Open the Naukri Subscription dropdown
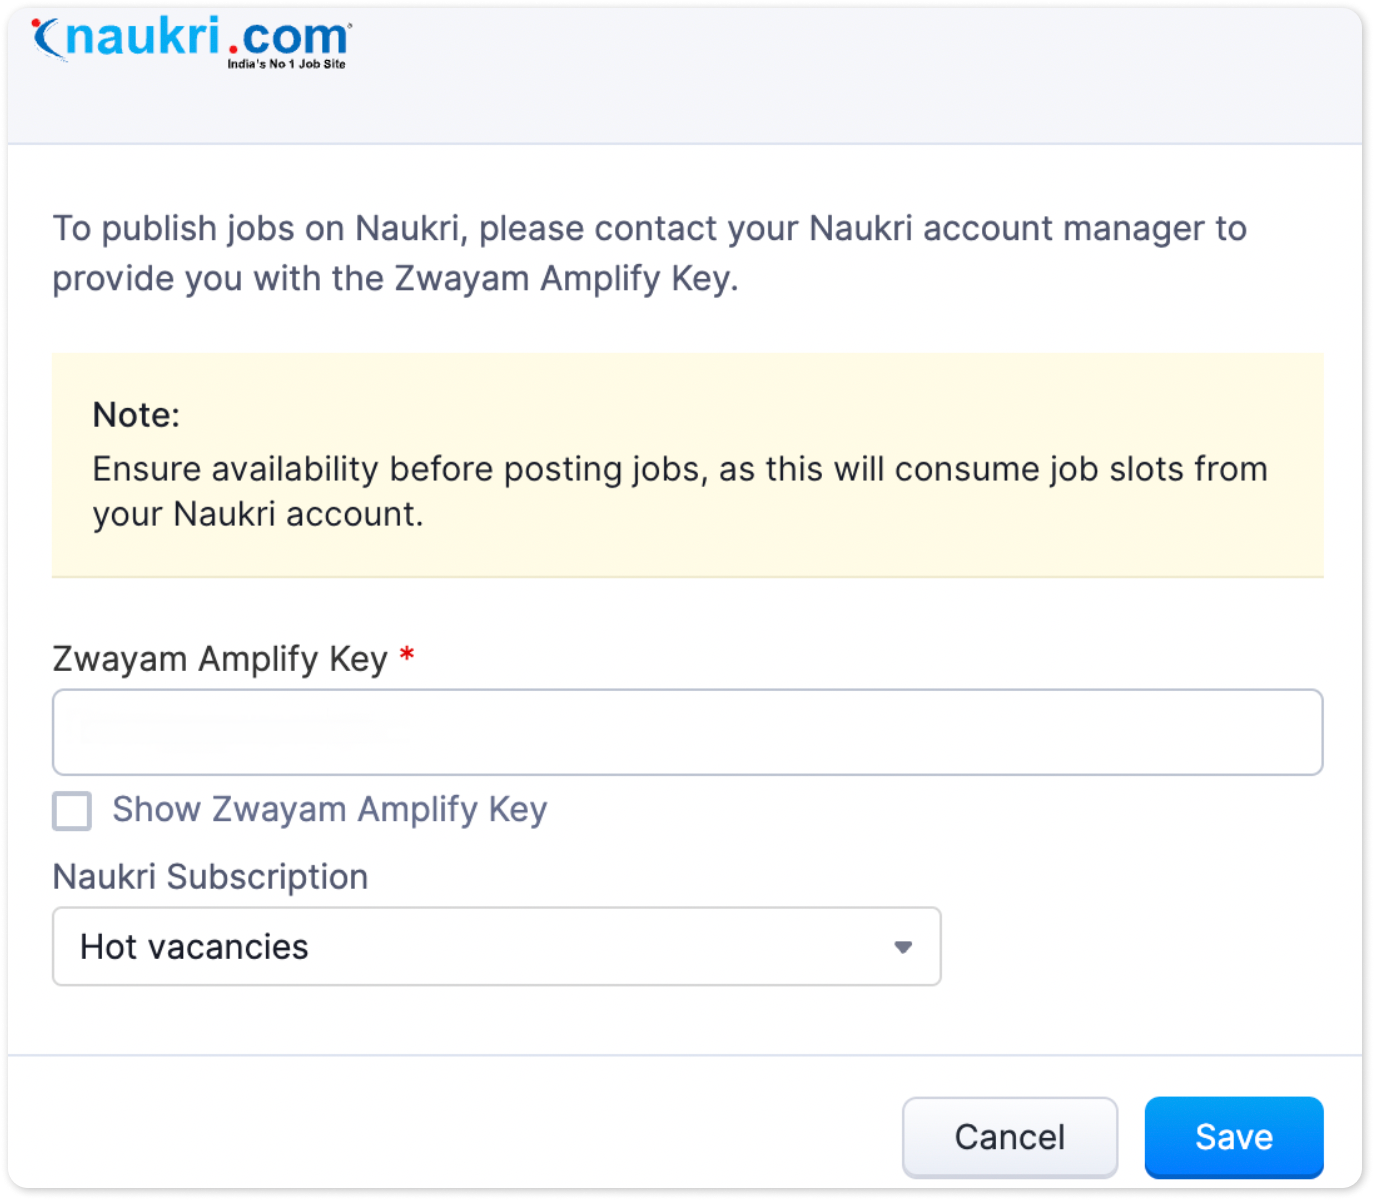This screenshot has height=1200, width=1374. coord(496,946)
